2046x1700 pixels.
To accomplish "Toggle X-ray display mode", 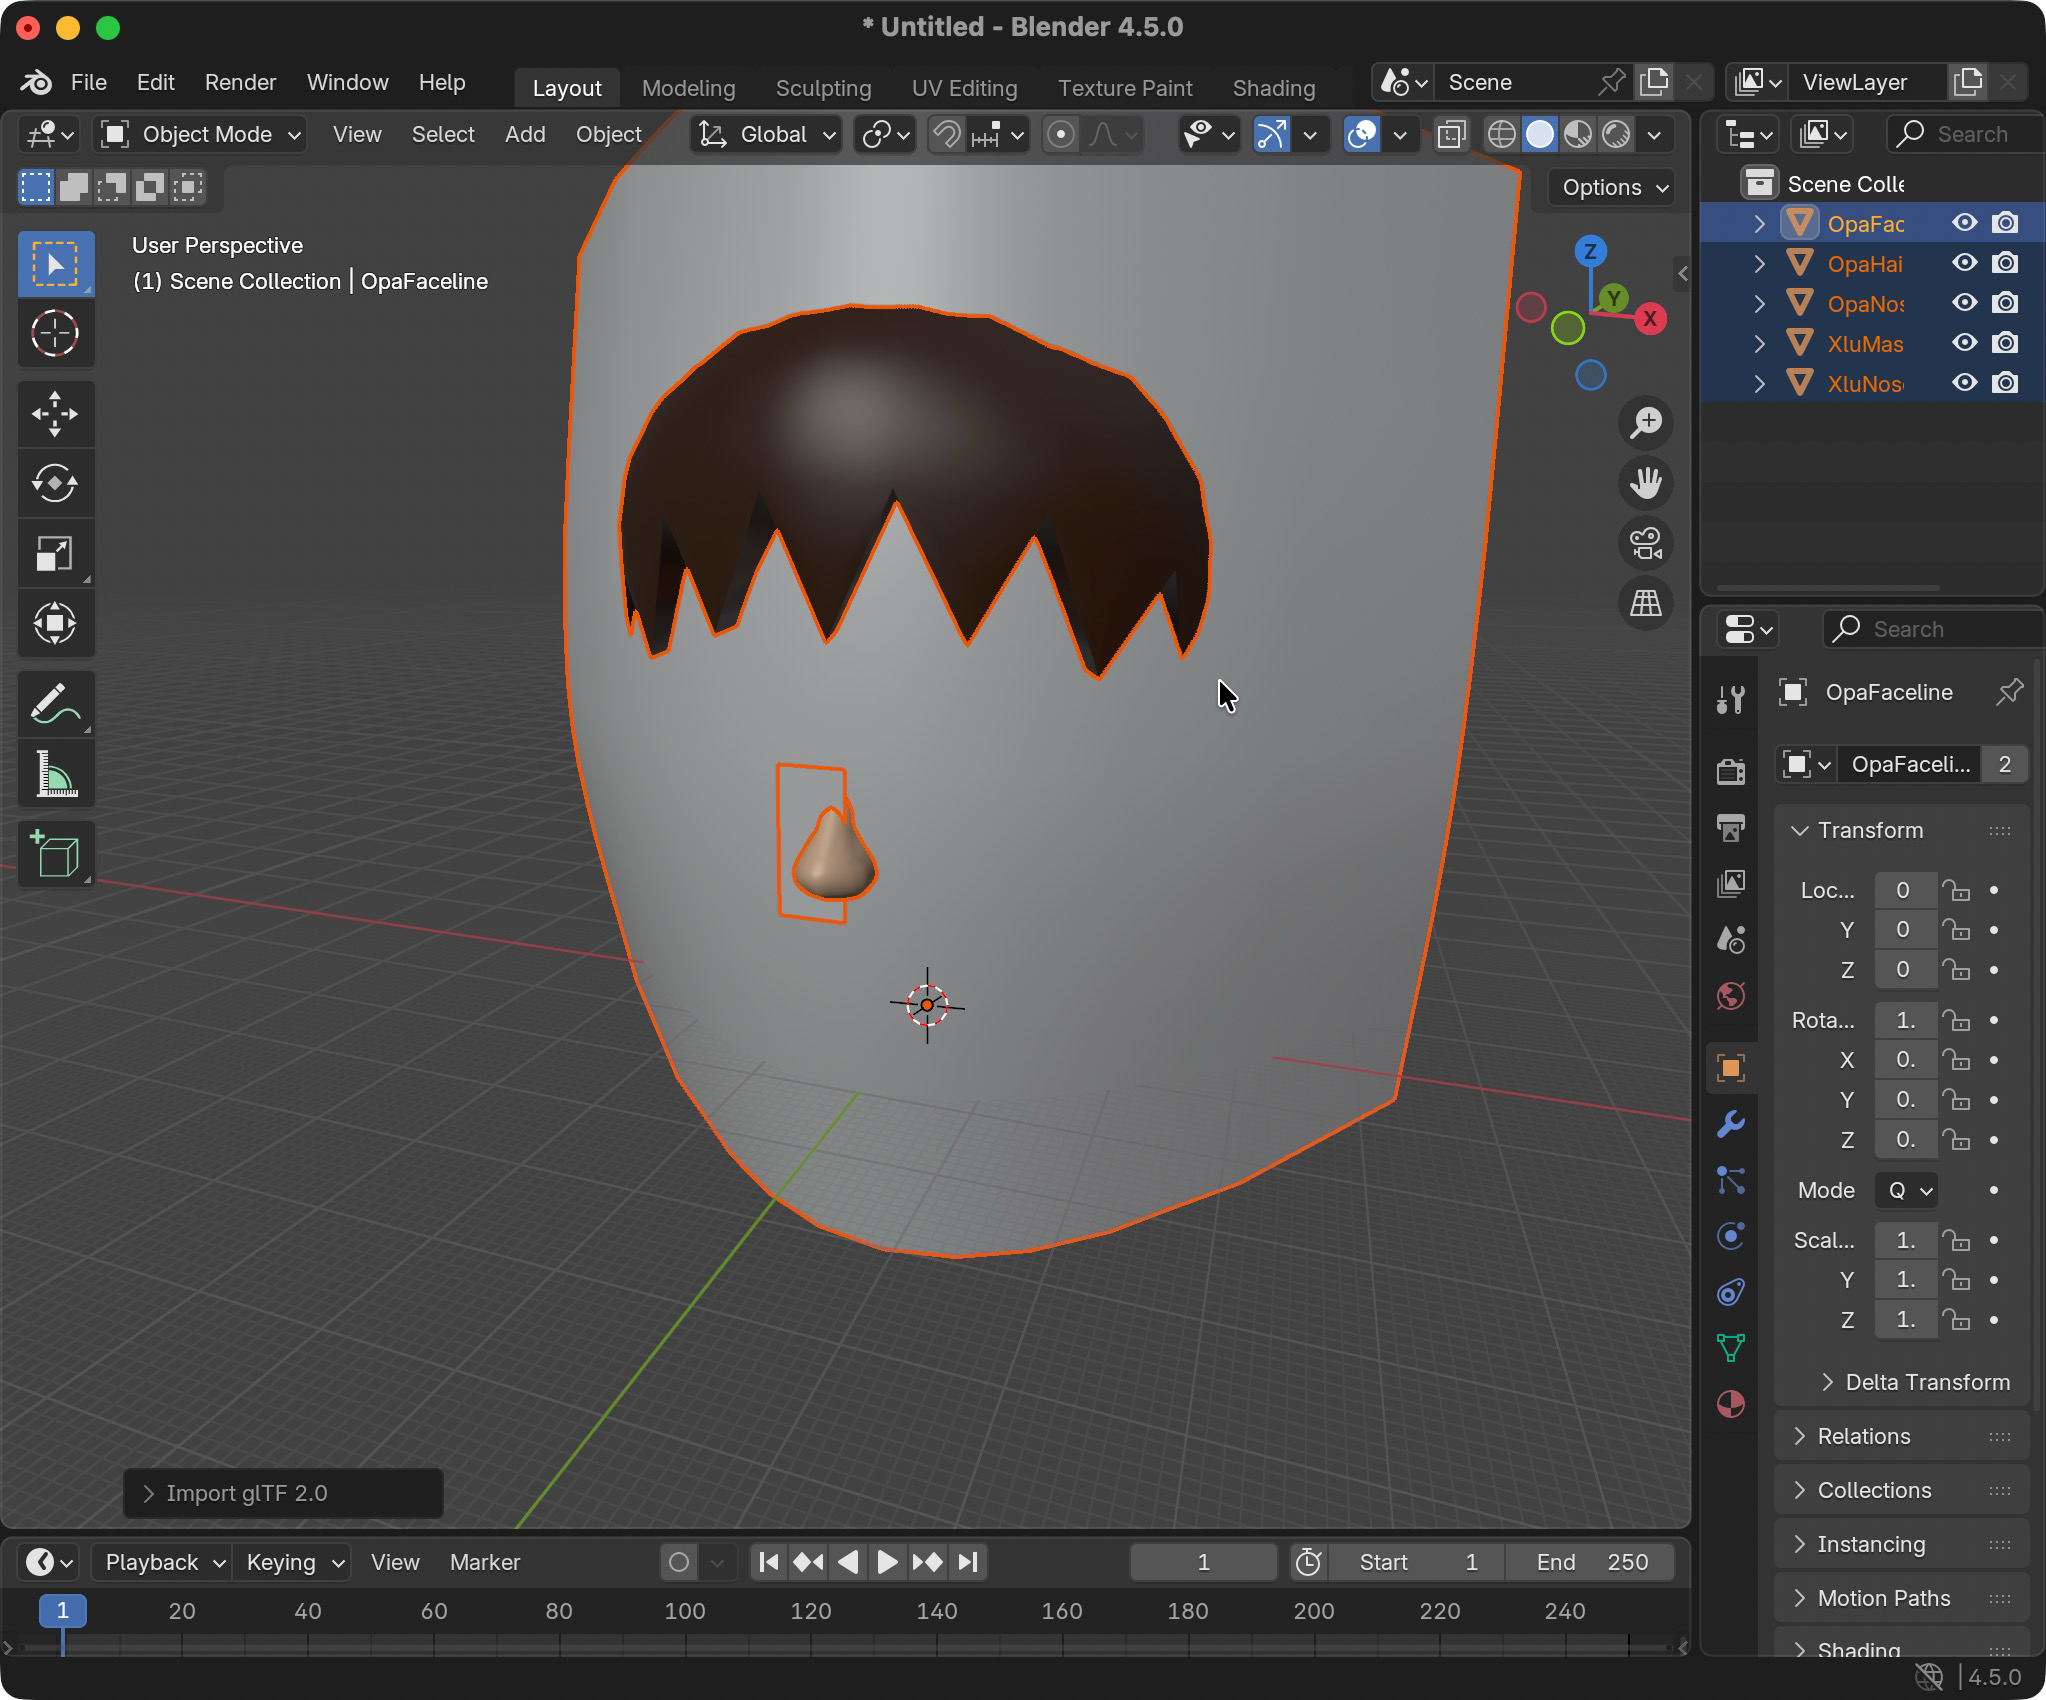I will 1451,134.
